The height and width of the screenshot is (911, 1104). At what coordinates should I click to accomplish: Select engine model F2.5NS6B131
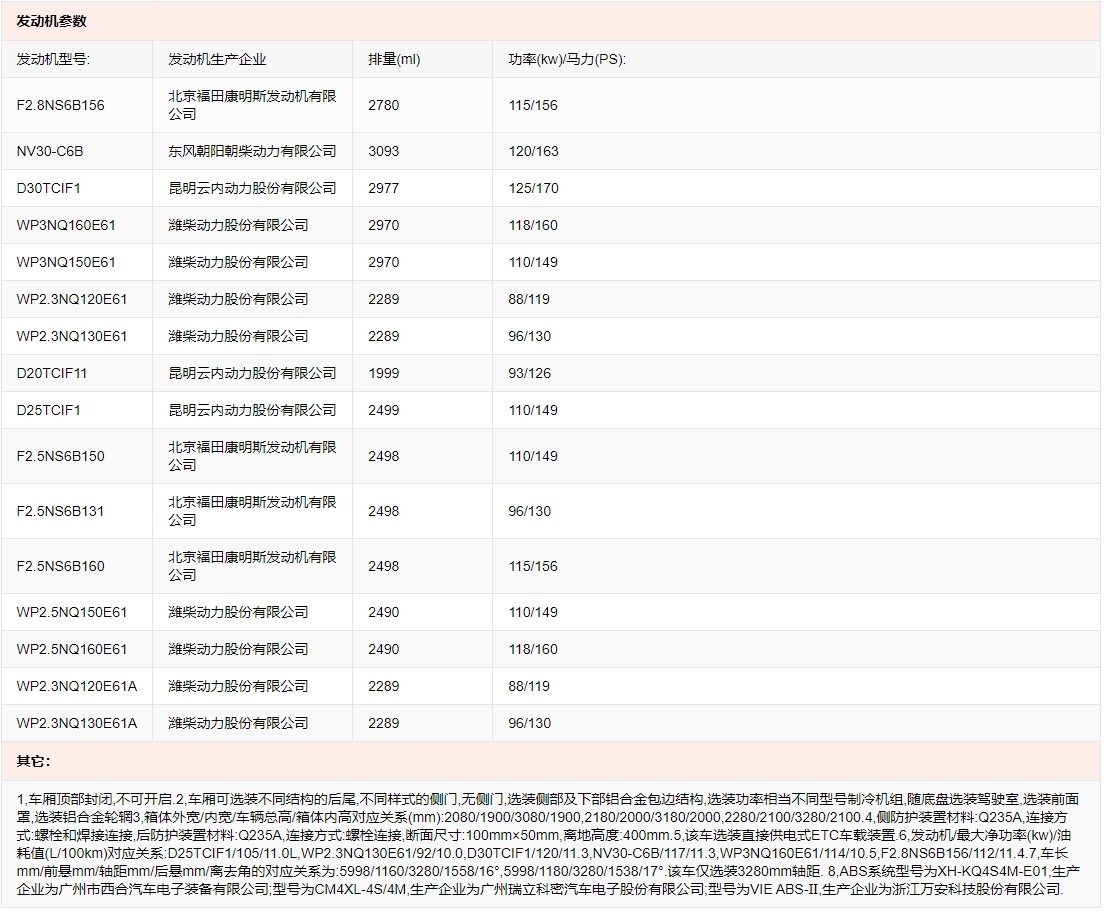tap(61, 511)
